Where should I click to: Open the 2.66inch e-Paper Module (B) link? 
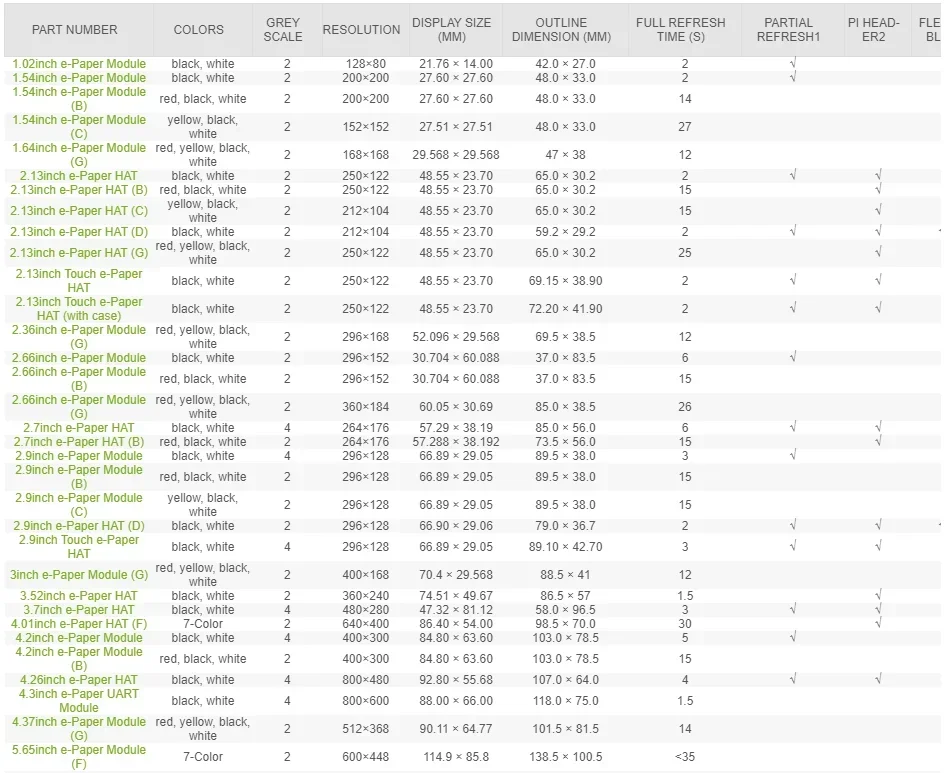click(79, 379)
